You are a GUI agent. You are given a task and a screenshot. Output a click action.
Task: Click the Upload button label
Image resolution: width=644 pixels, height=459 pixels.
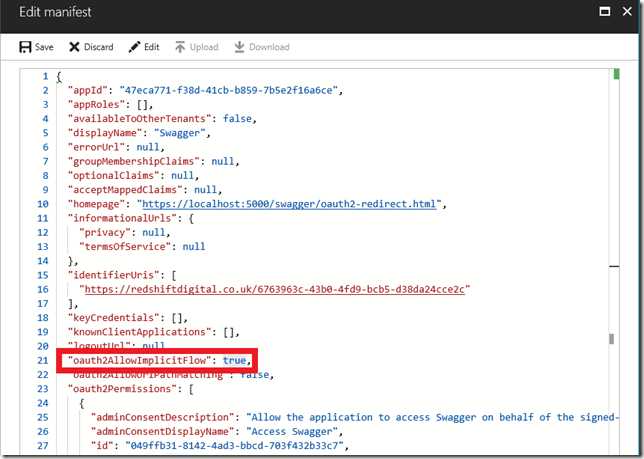coord(204,47)
